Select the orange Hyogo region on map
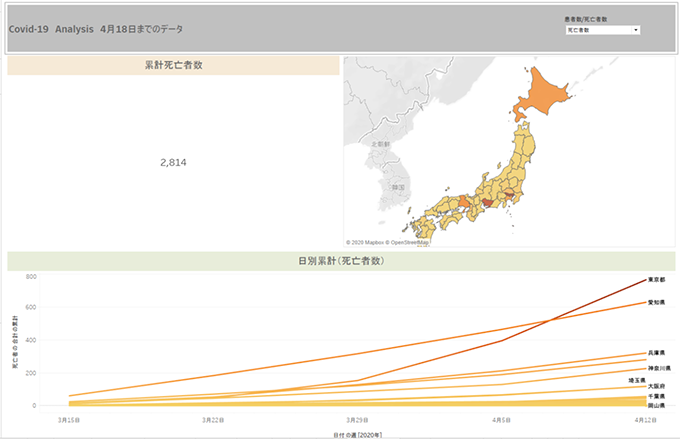 [x=464, y=201]
